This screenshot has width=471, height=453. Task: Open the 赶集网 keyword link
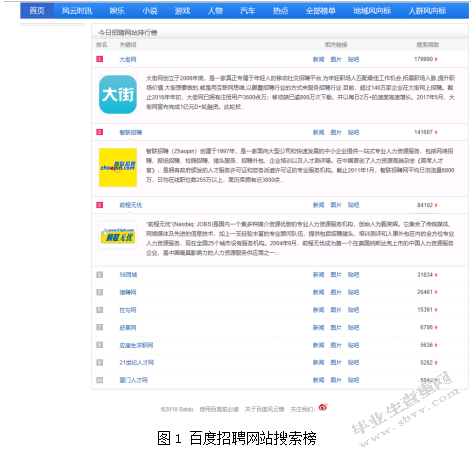click(128, 328)
